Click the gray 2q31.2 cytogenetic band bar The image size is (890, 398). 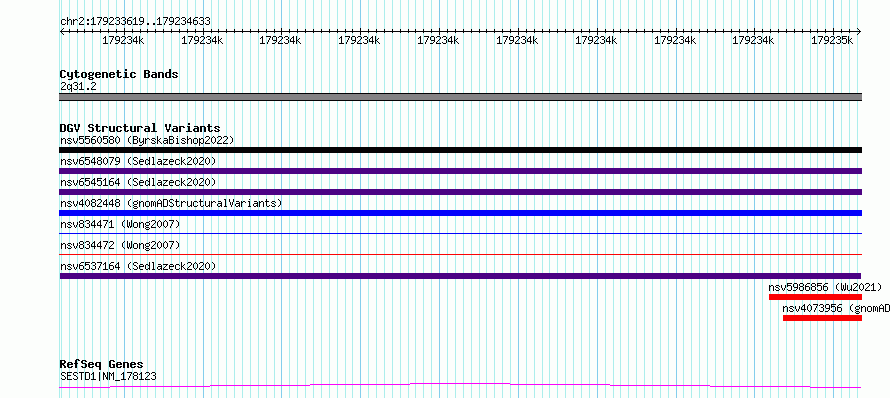[460, 97]
